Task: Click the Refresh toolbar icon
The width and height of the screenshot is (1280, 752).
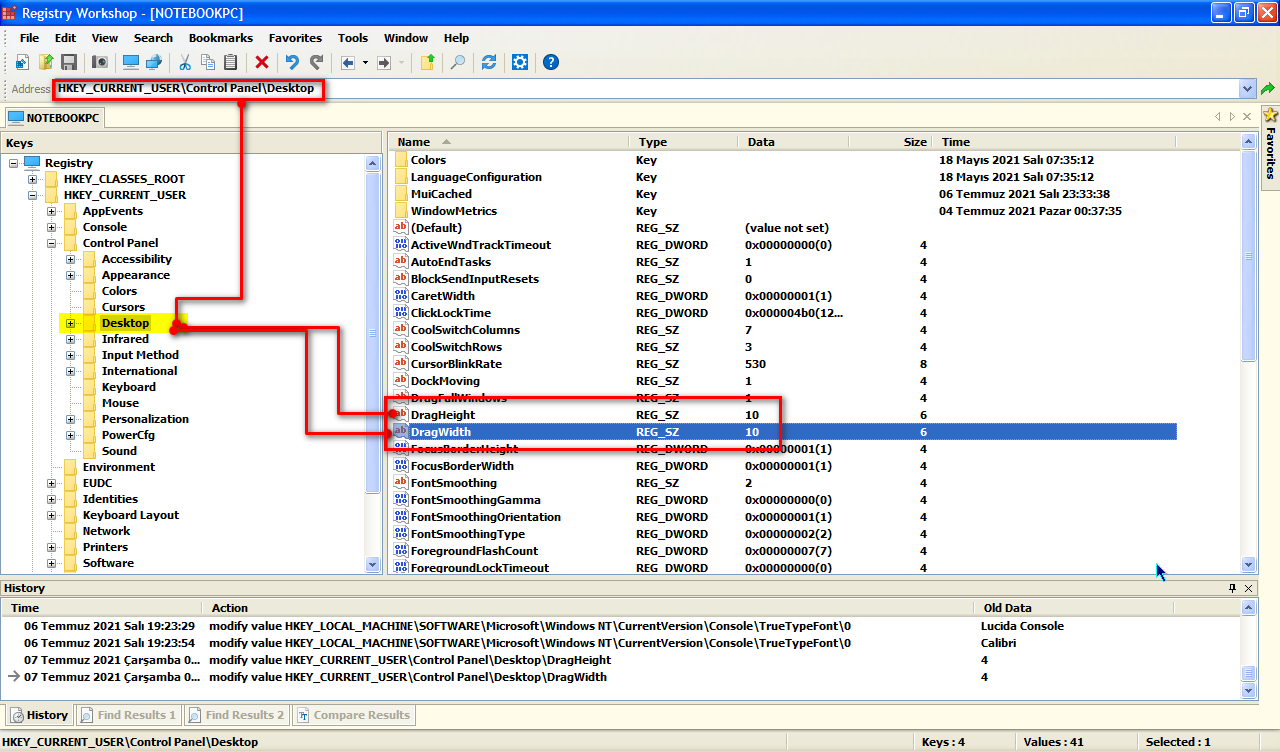Action: [489, 62]
